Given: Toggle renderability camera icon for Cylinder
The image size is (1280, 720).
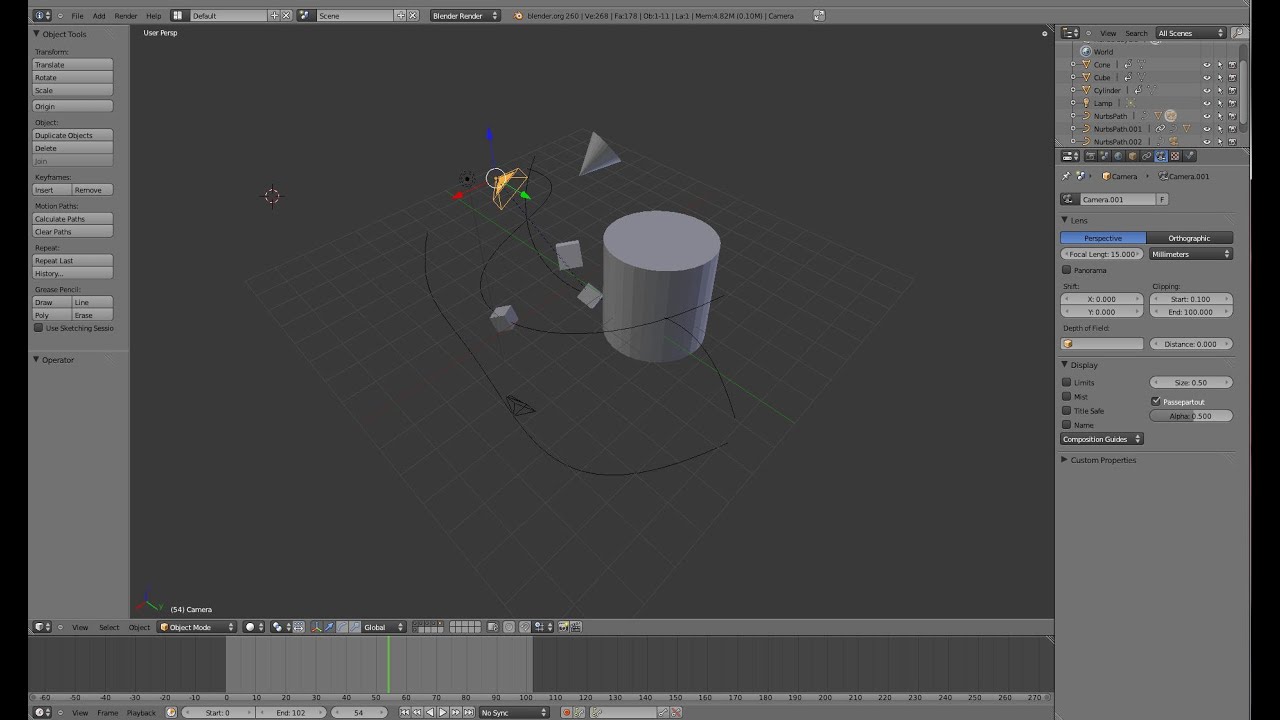Looking at the screenshot, I should [x=1232, y=90].
